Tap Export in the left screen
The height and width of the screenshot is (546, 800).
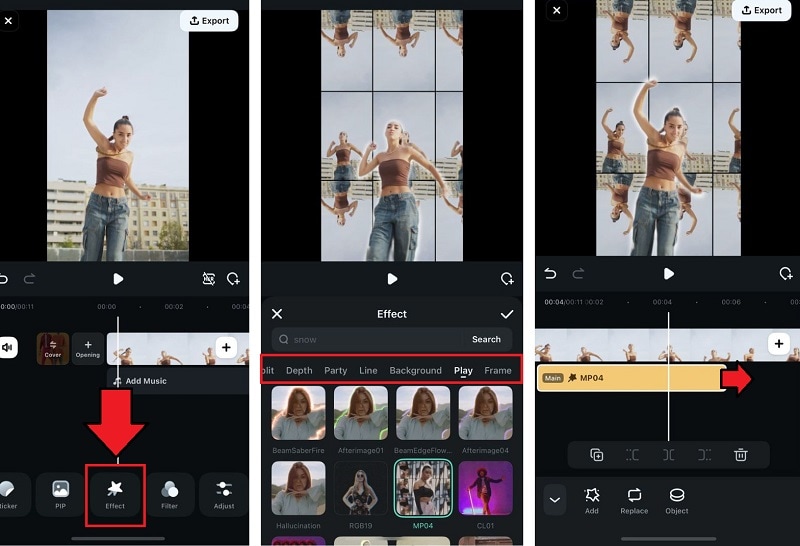pyautogui.click(x=209, y=21)
